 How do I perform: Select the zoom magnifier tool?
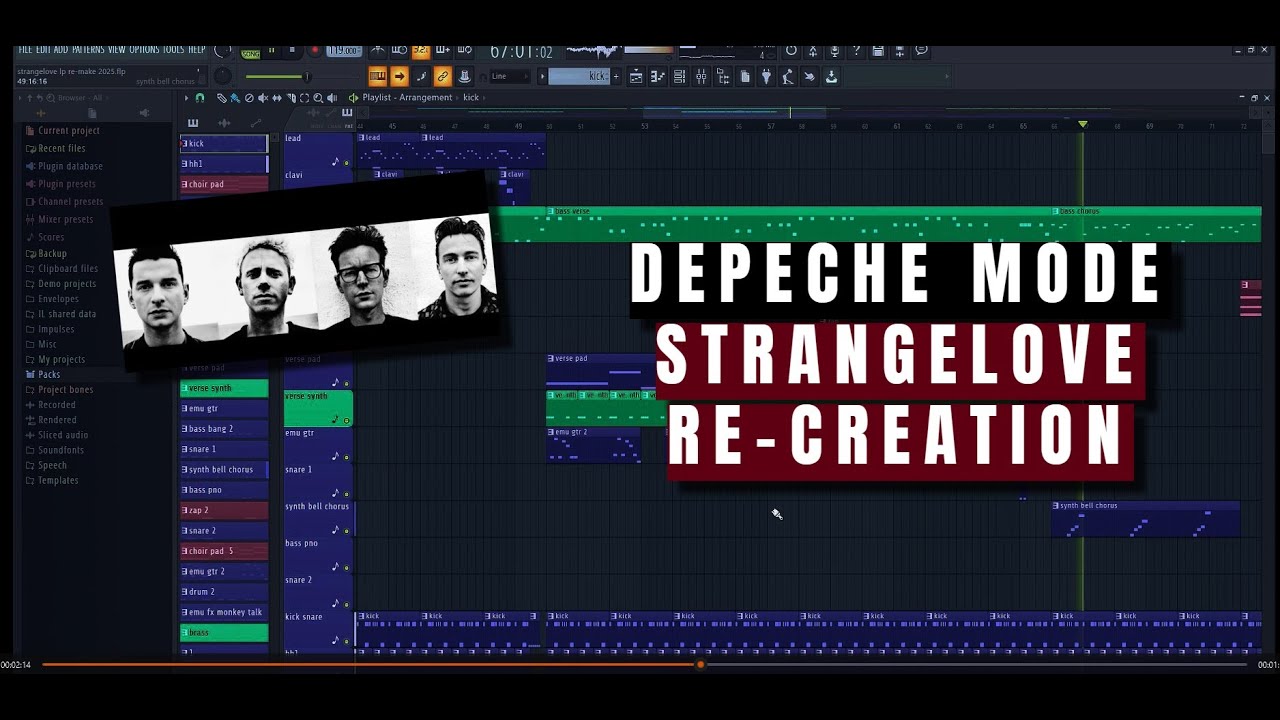[318, 98]
